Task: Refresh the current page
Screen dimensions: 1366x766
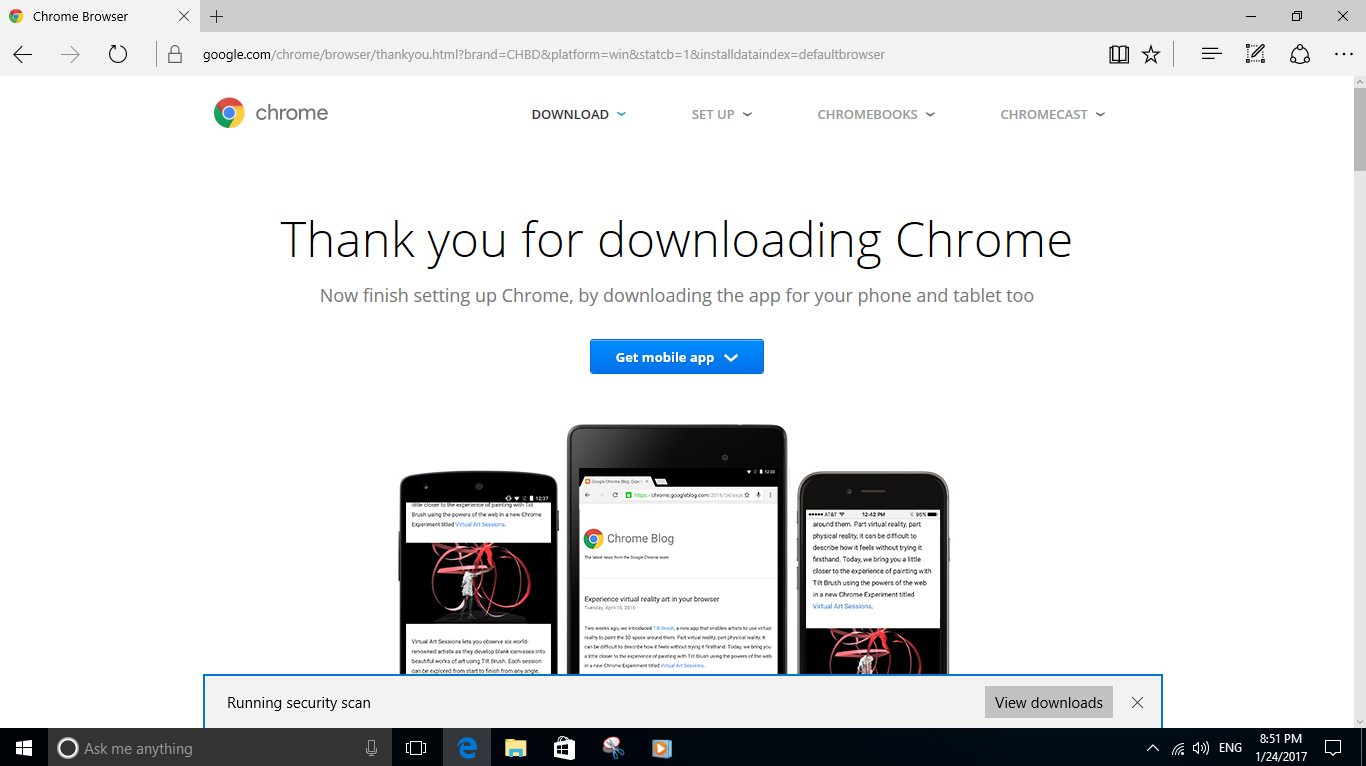Action: point(118,54)
